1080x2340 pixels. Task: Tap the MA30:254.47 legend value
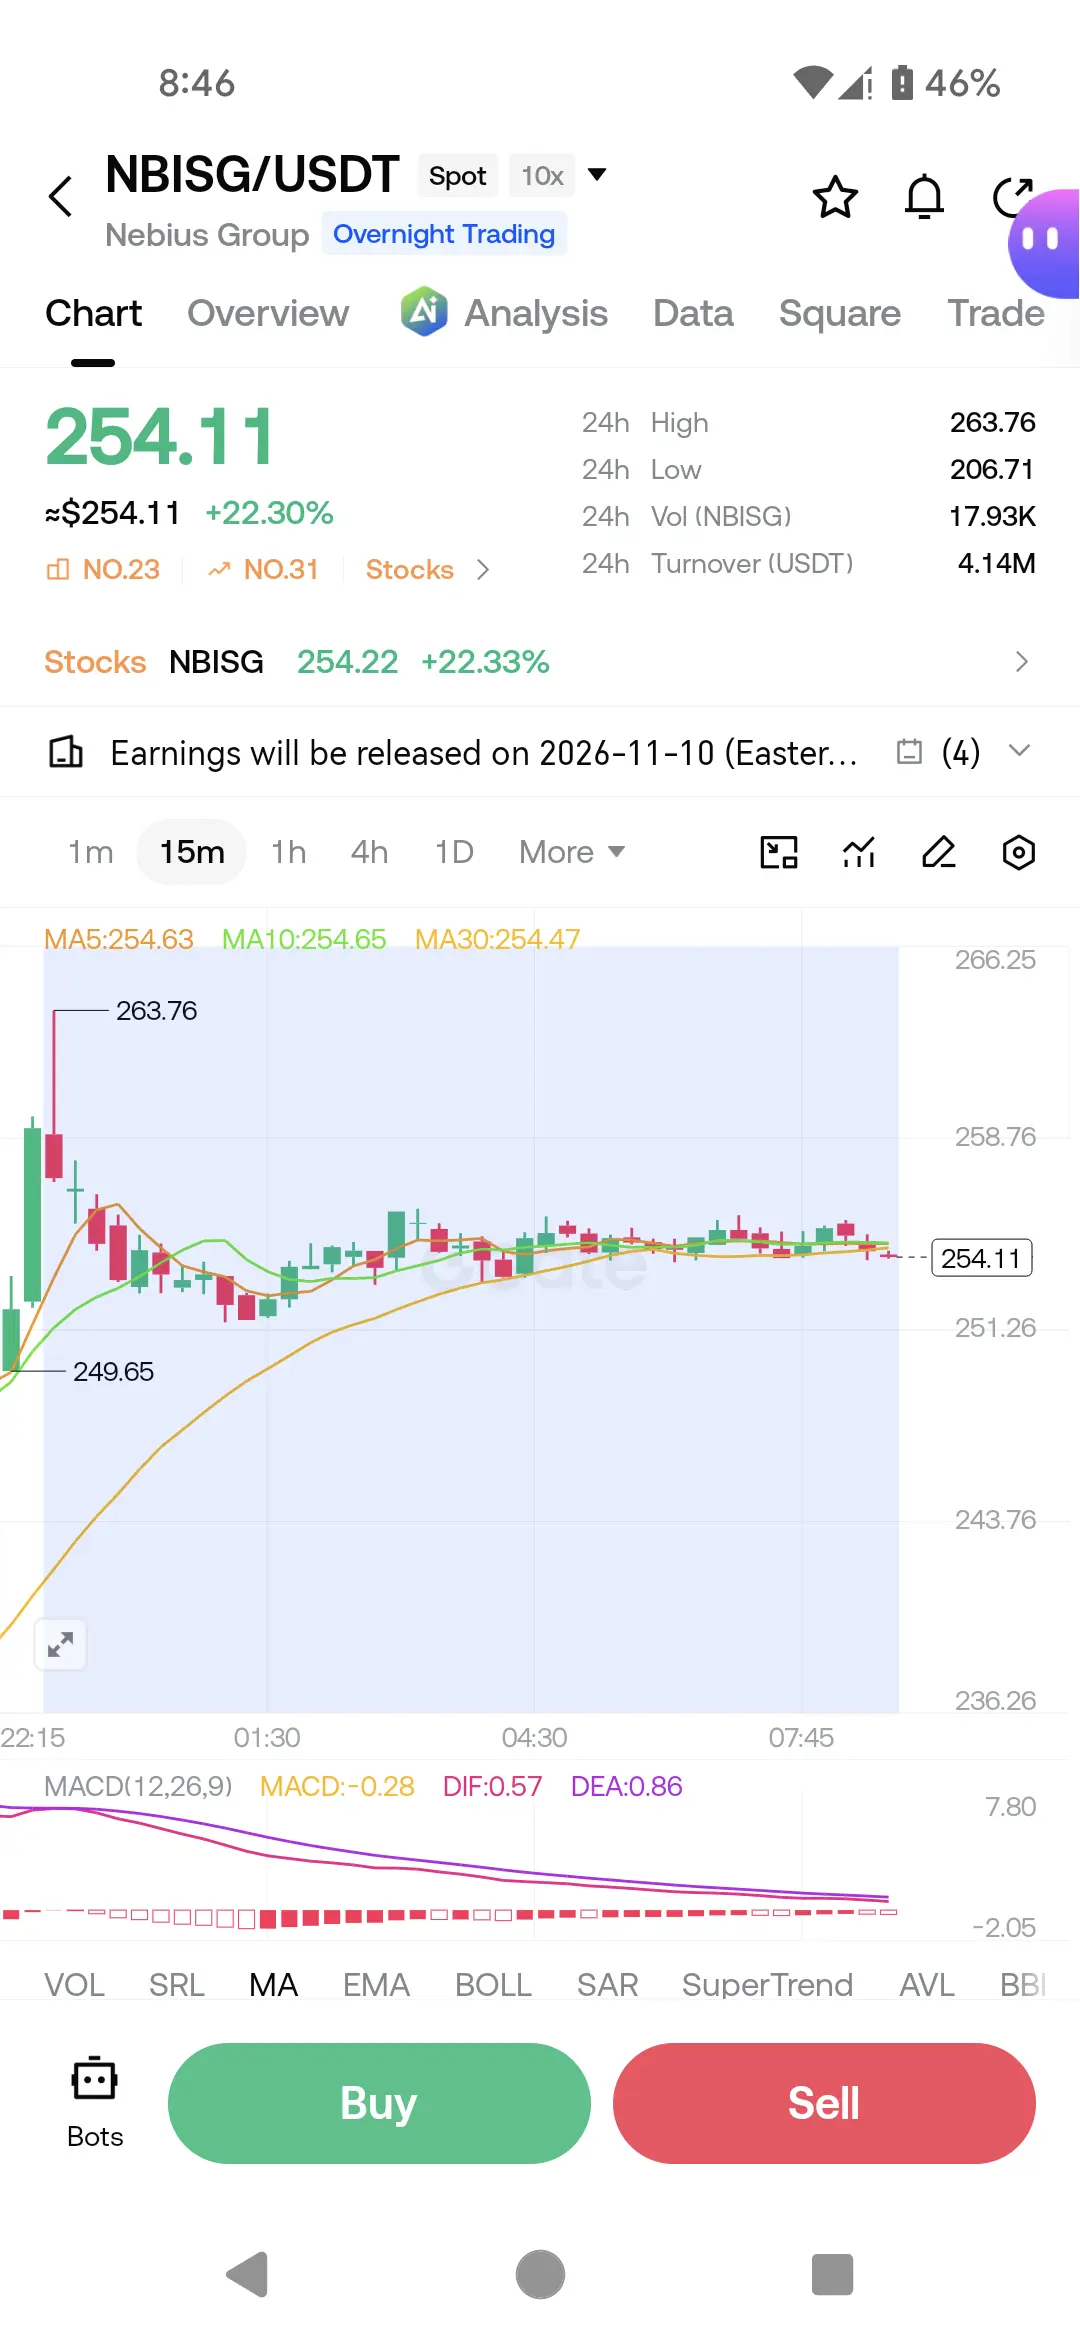coord(497,939)
